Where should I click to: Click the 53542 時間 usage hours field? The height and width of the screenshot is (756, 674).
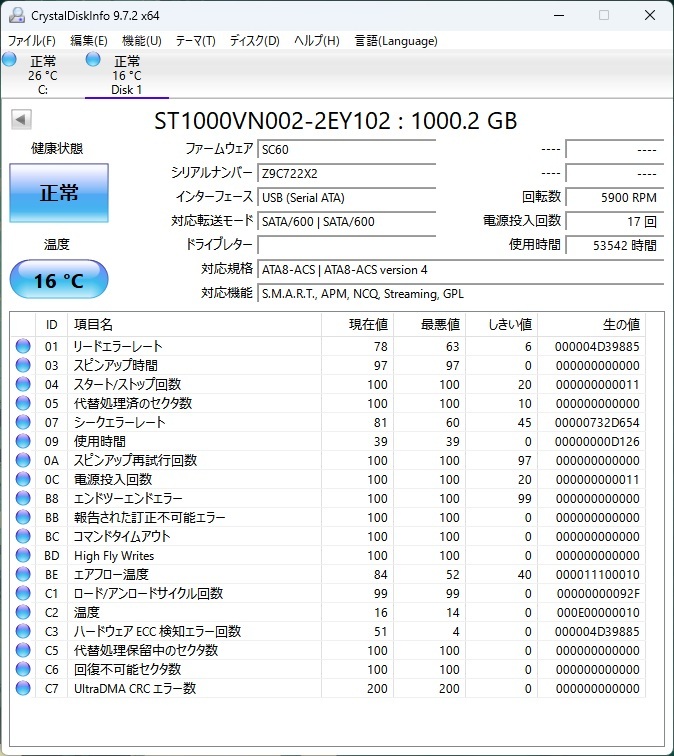(614, 245)
